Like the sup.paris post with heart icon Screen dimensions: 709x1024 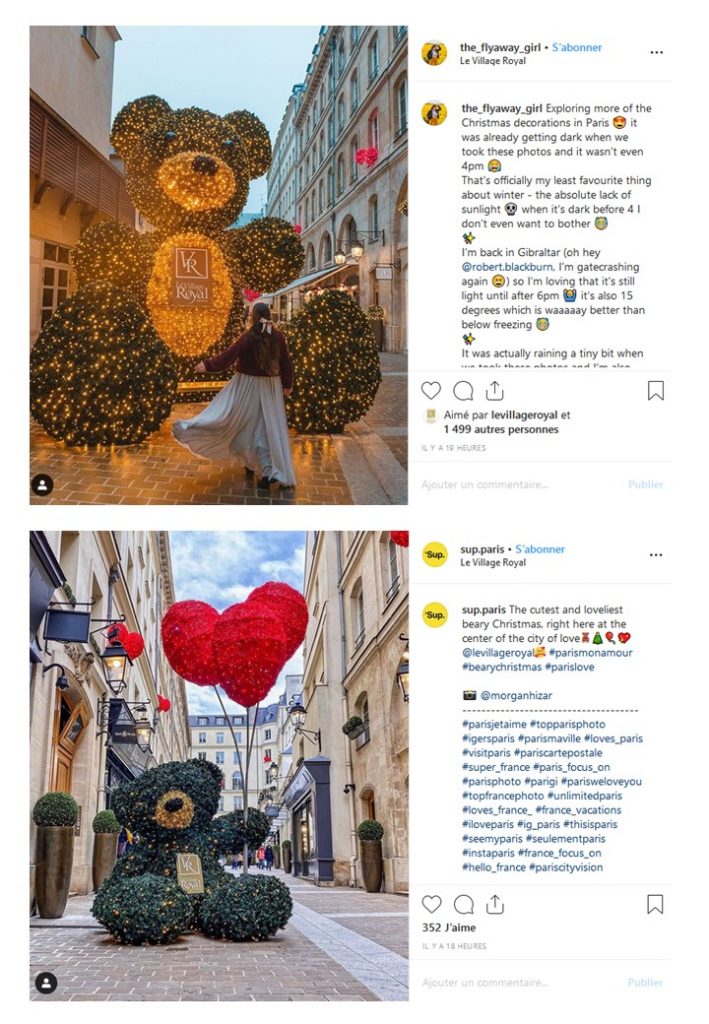tap(432, 904)
